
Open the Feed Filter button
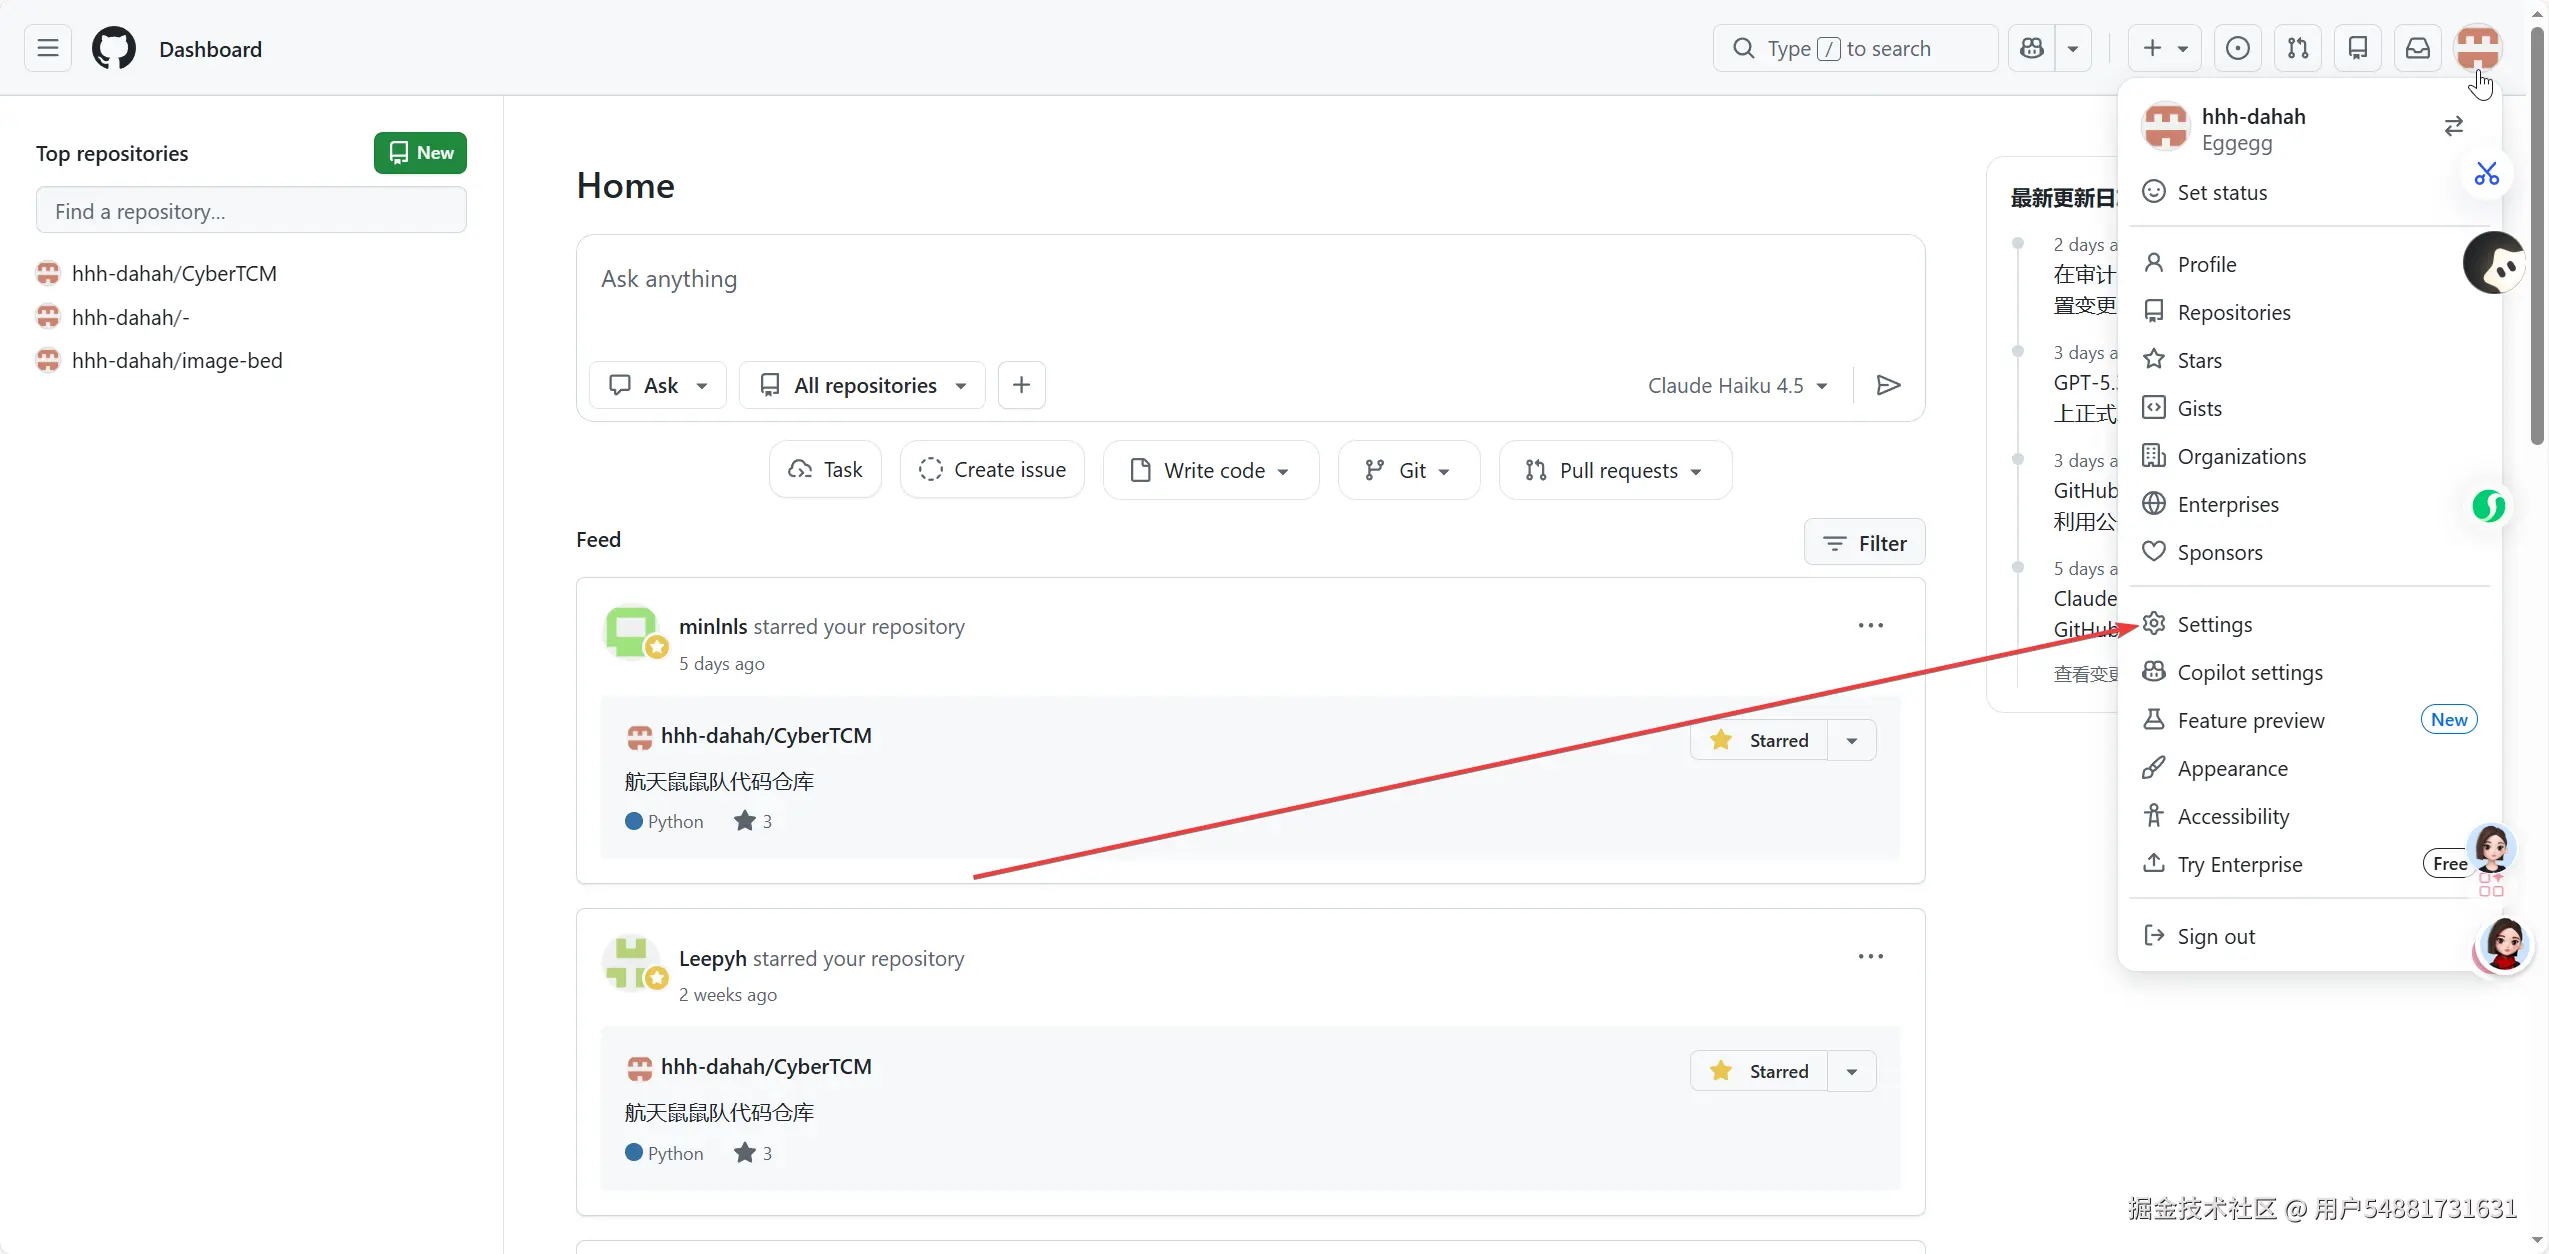[x=1864, y=543]
